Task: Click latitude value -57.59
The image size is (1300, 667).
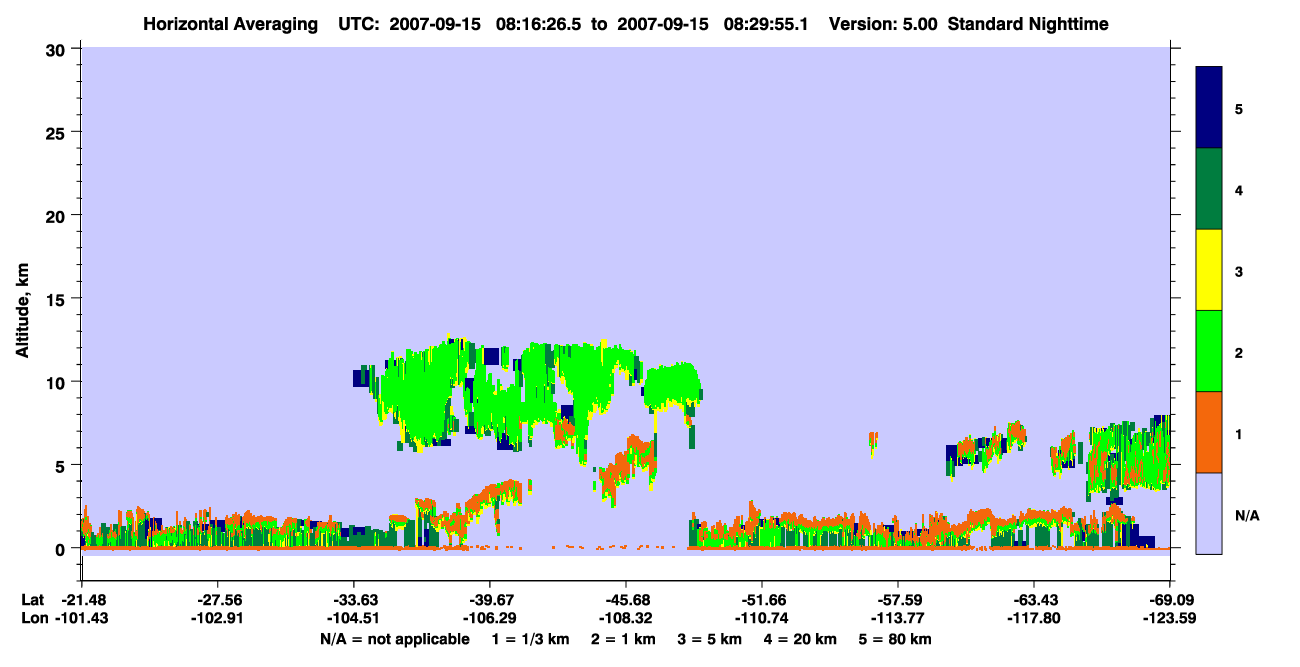Action: 897,600
